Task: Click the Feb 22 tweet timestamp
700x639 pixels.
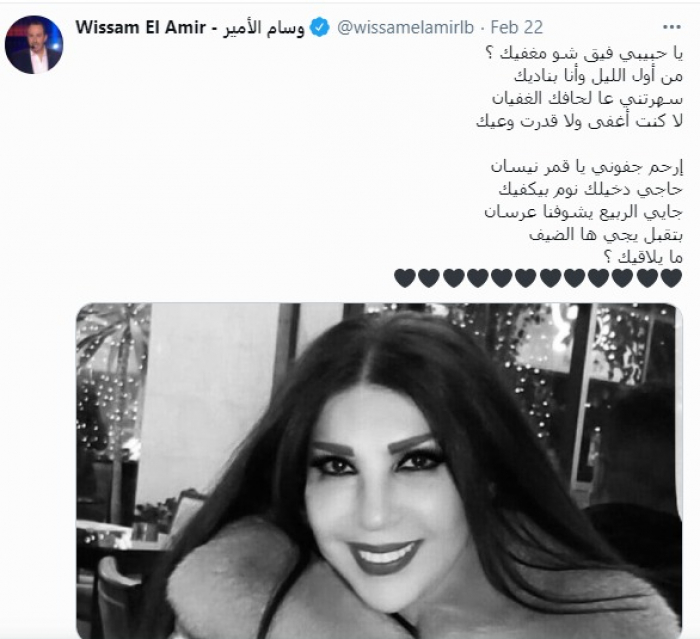Action: [x=517, y=28]
